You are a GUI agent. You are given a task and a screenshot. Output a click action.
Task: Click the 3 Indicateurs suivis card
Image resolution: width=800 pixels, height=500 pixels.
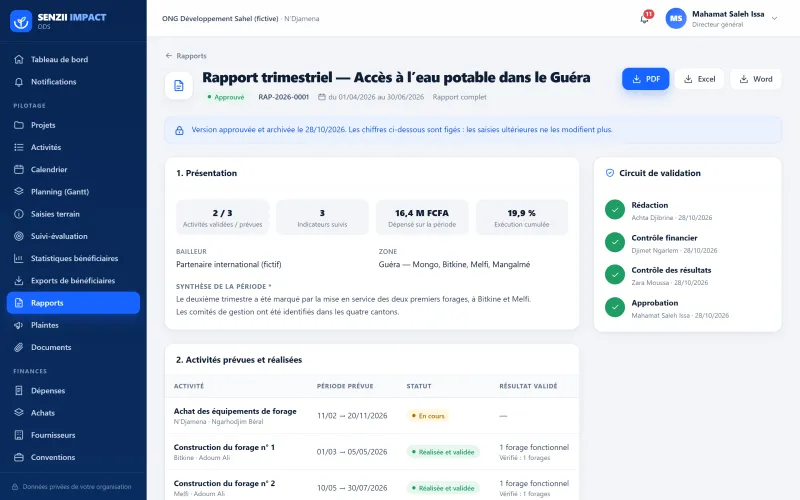322,217
